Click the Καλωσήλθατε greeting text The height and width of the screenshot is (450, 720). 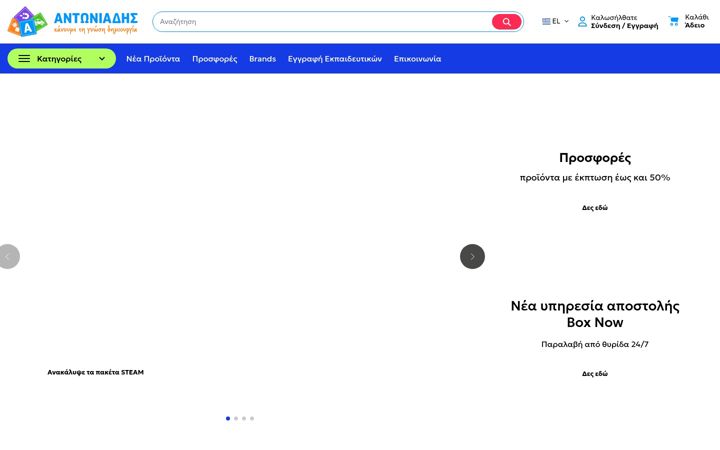click(x=614, y=17)
